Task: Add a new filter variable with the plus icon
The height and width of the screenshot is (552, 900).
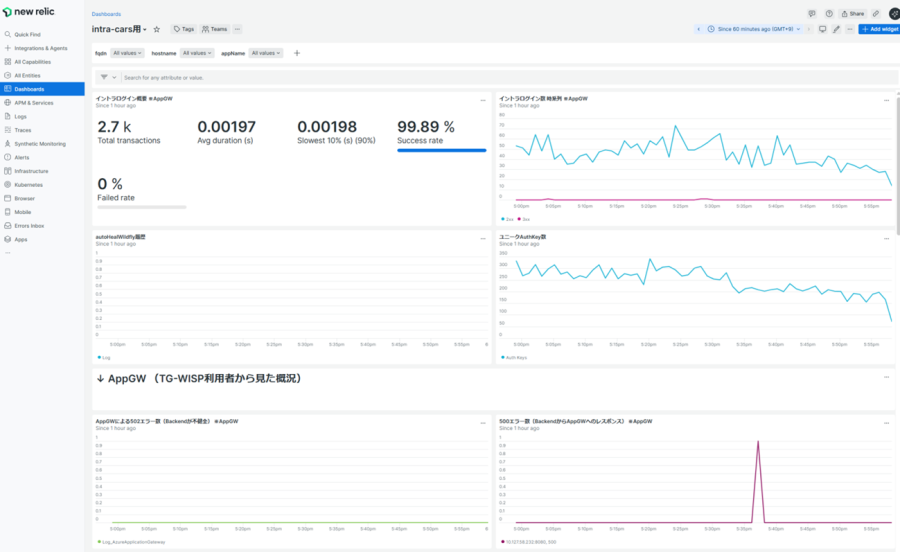Action: click(x=297, y=53)
